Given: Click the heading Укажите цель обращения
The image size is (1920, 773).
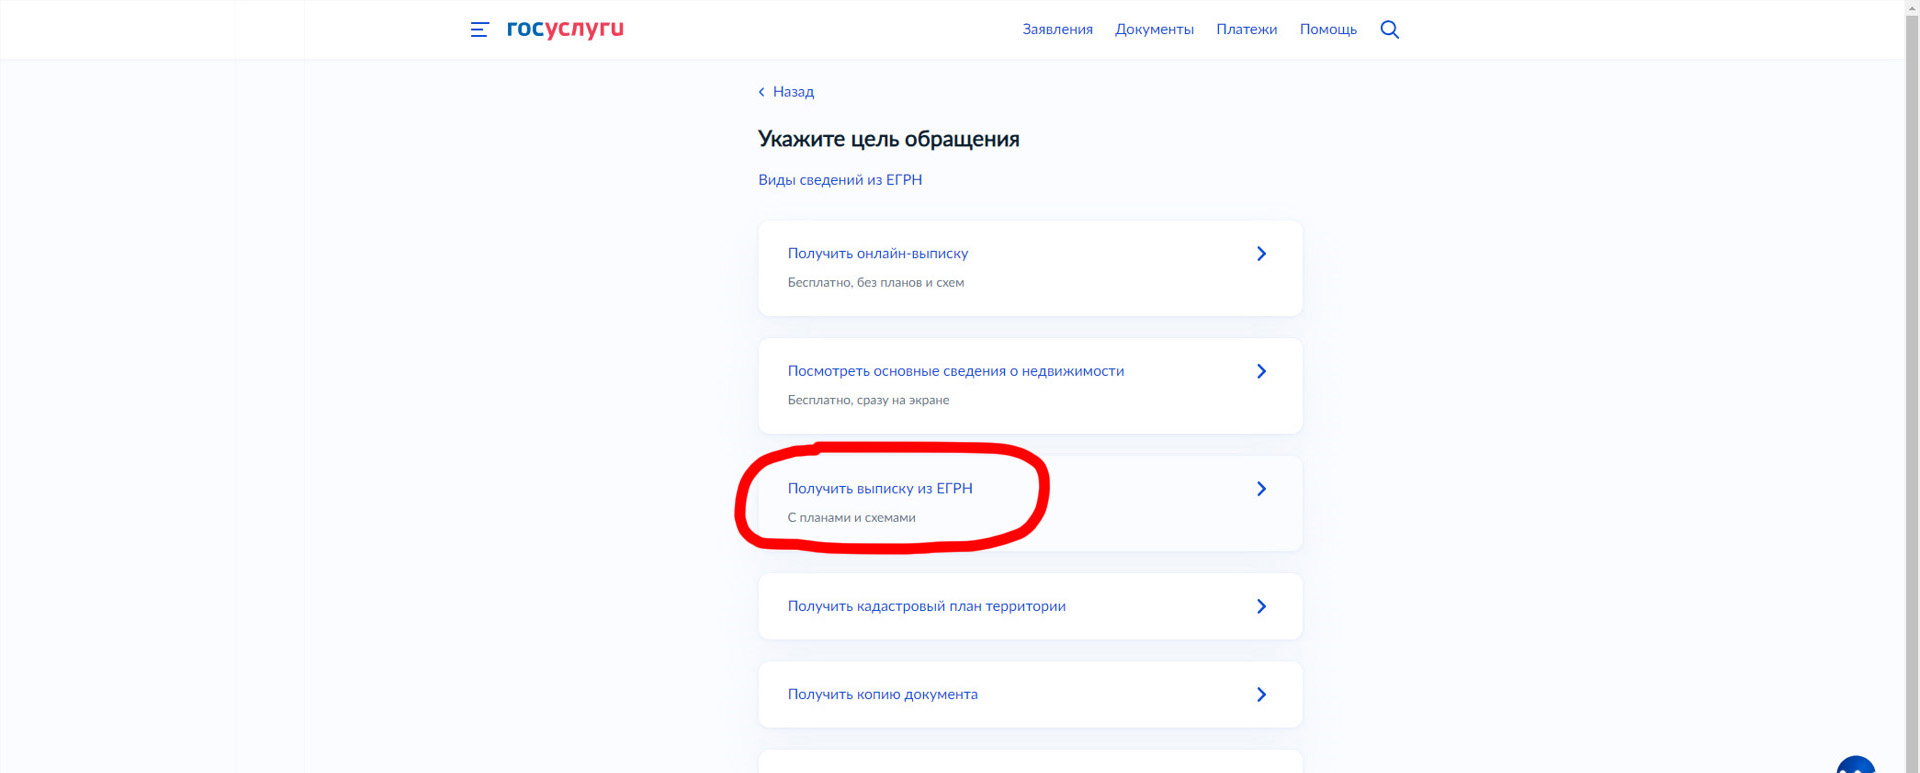Looking at the screenshot, I should tap(888, 139).
